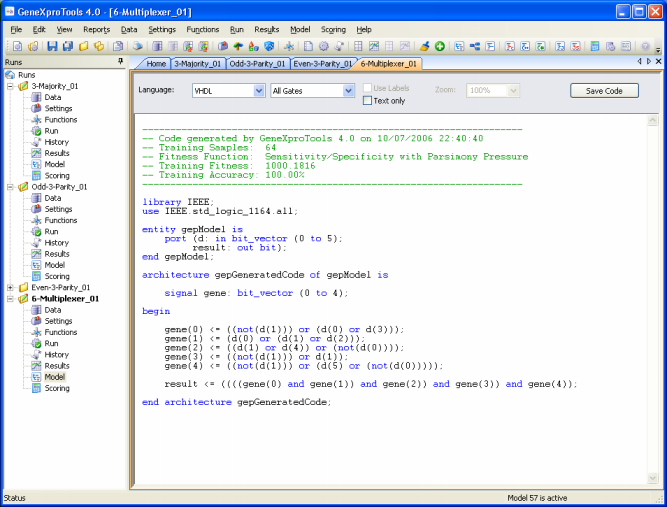
Task: Toggle the Use Labels checkbox
Action: tap(367, 88)
